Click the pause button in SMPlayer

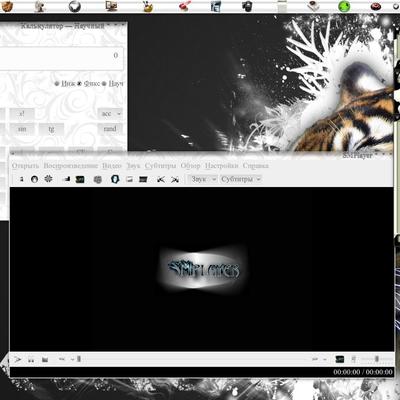[x=31, y=360]
